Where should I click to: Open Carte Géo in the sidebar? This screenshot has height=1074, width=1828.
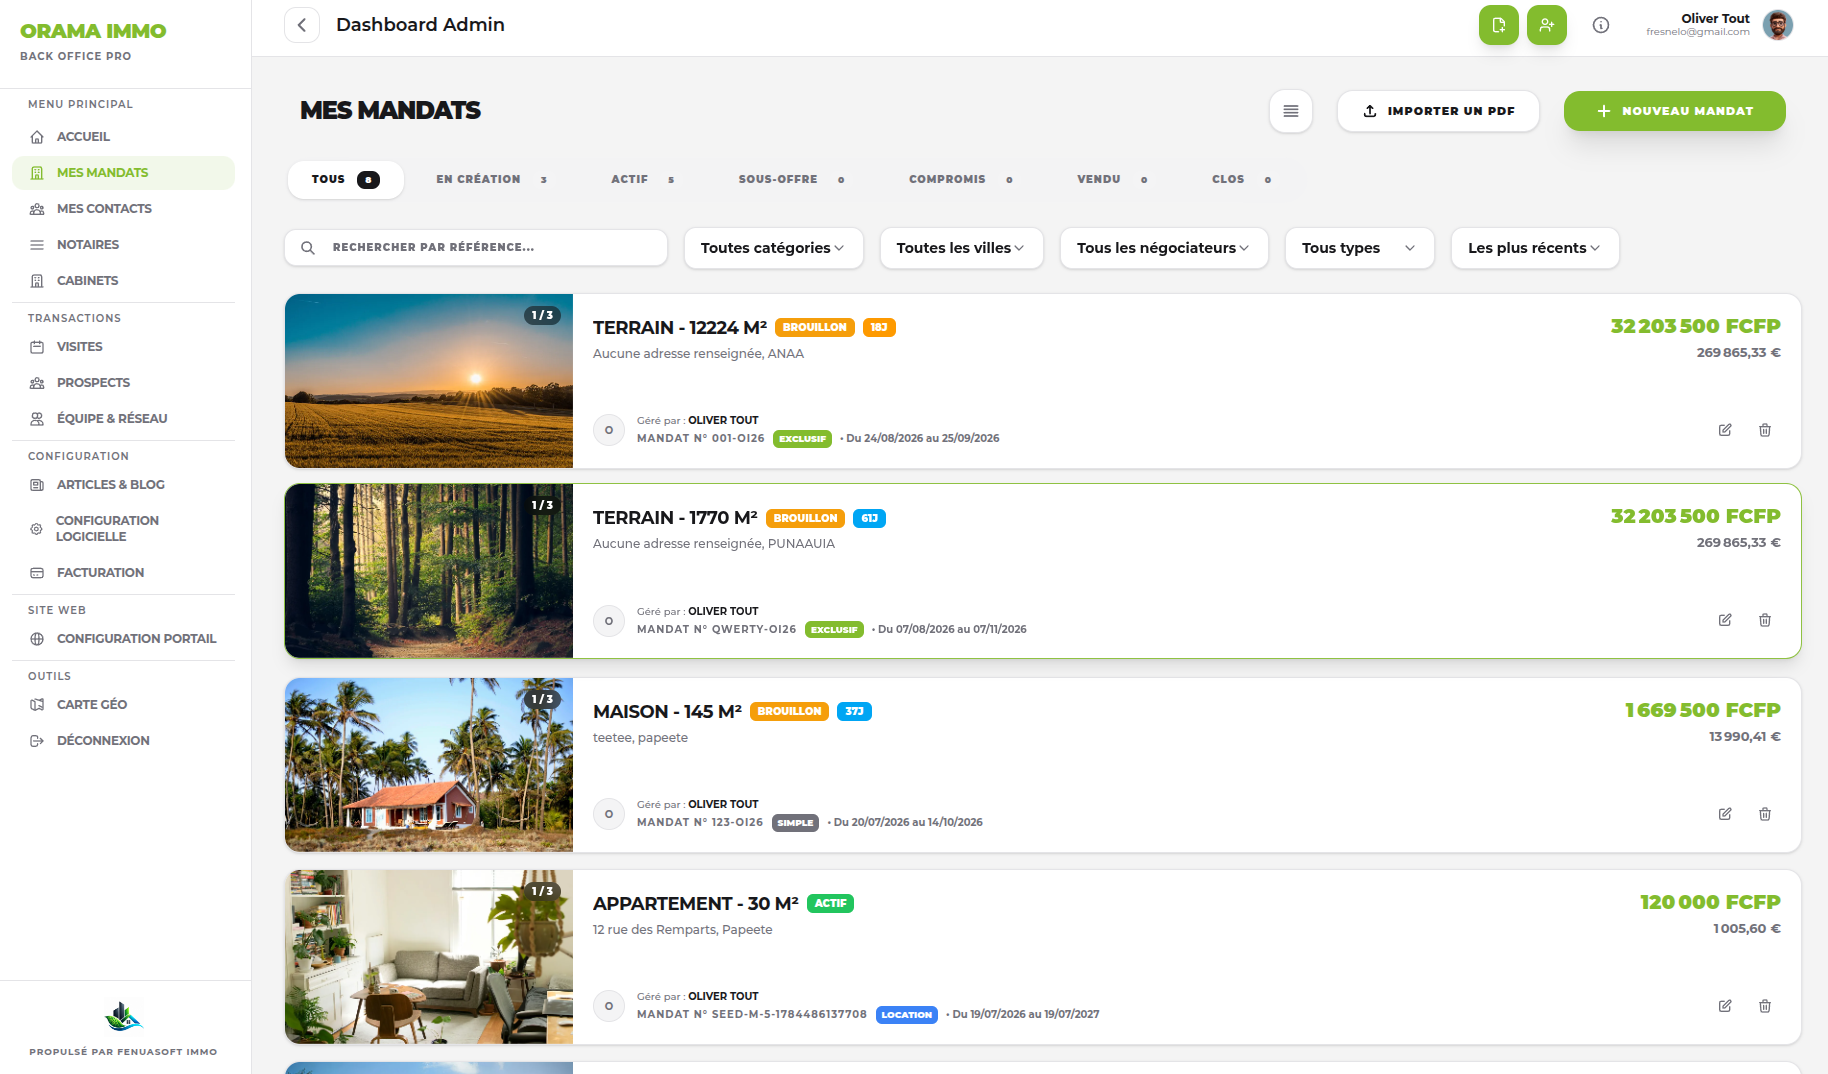coord(123,705)
